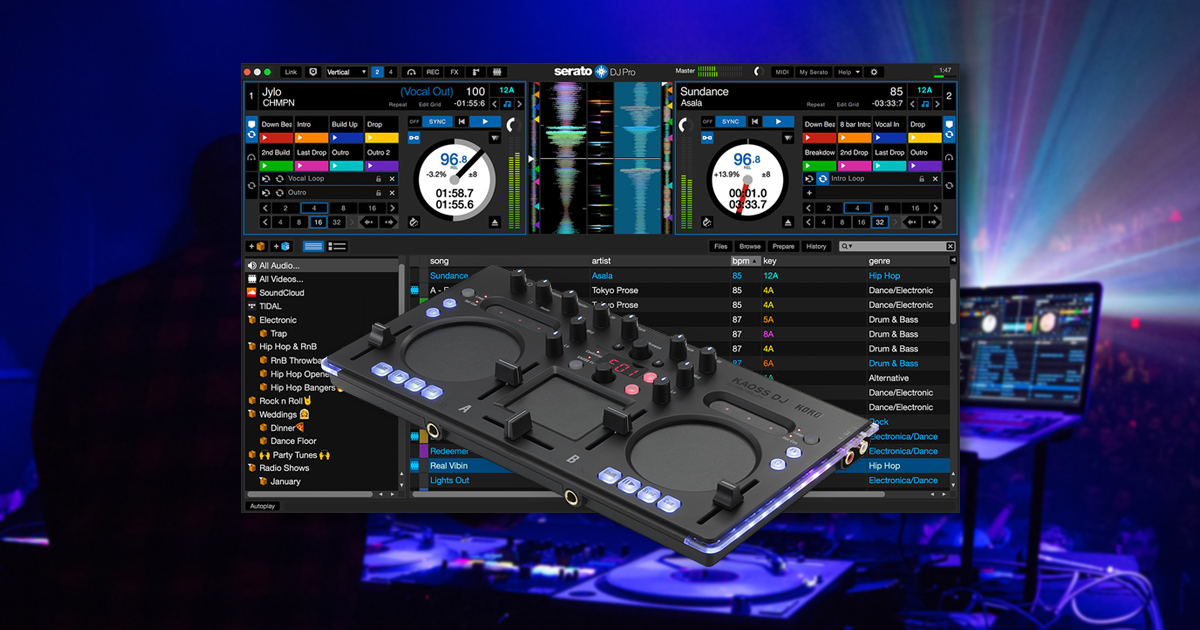The height and width of the screenshot is (630, 1200).
Task: Trigger deck 1 Last Drop pink cue
Action: tap(312, 166)
